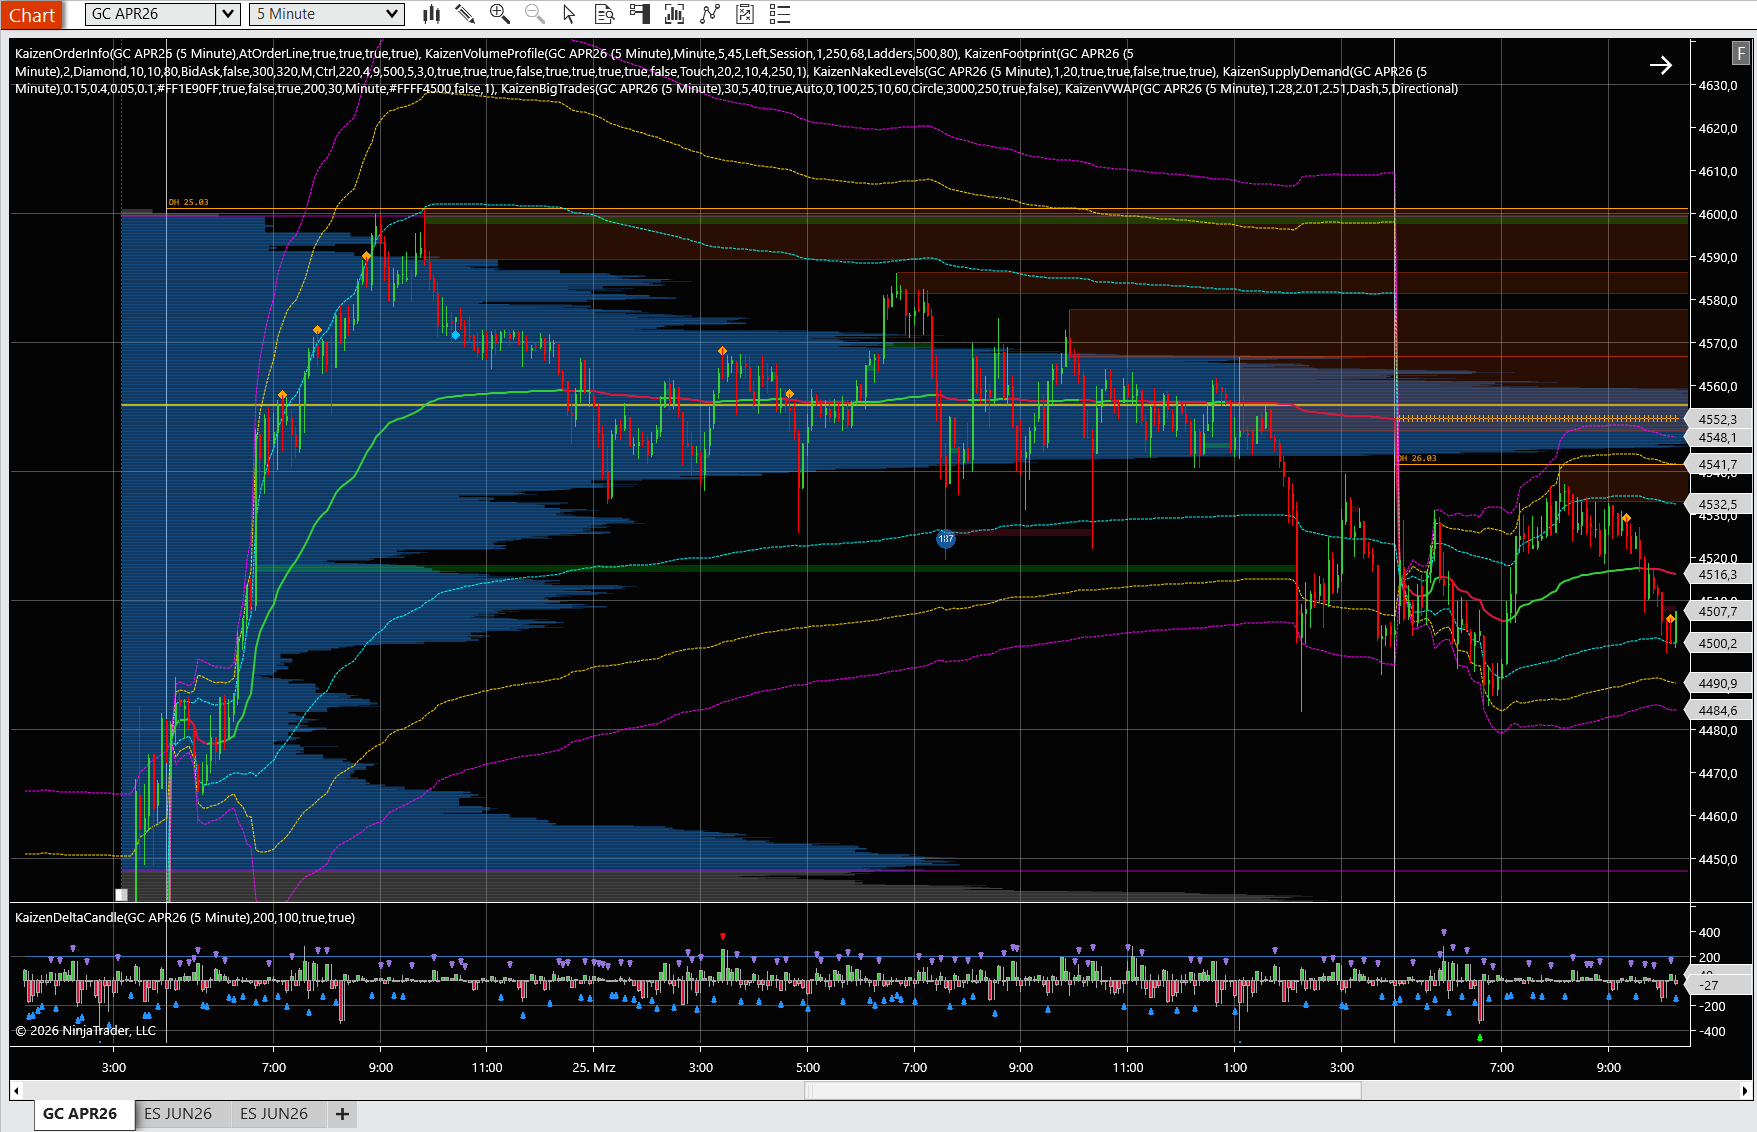This screenshot has width=1757, height=1132.
Task: Open the Chart Trader panel icon
Action: click(x=640, y=14)
